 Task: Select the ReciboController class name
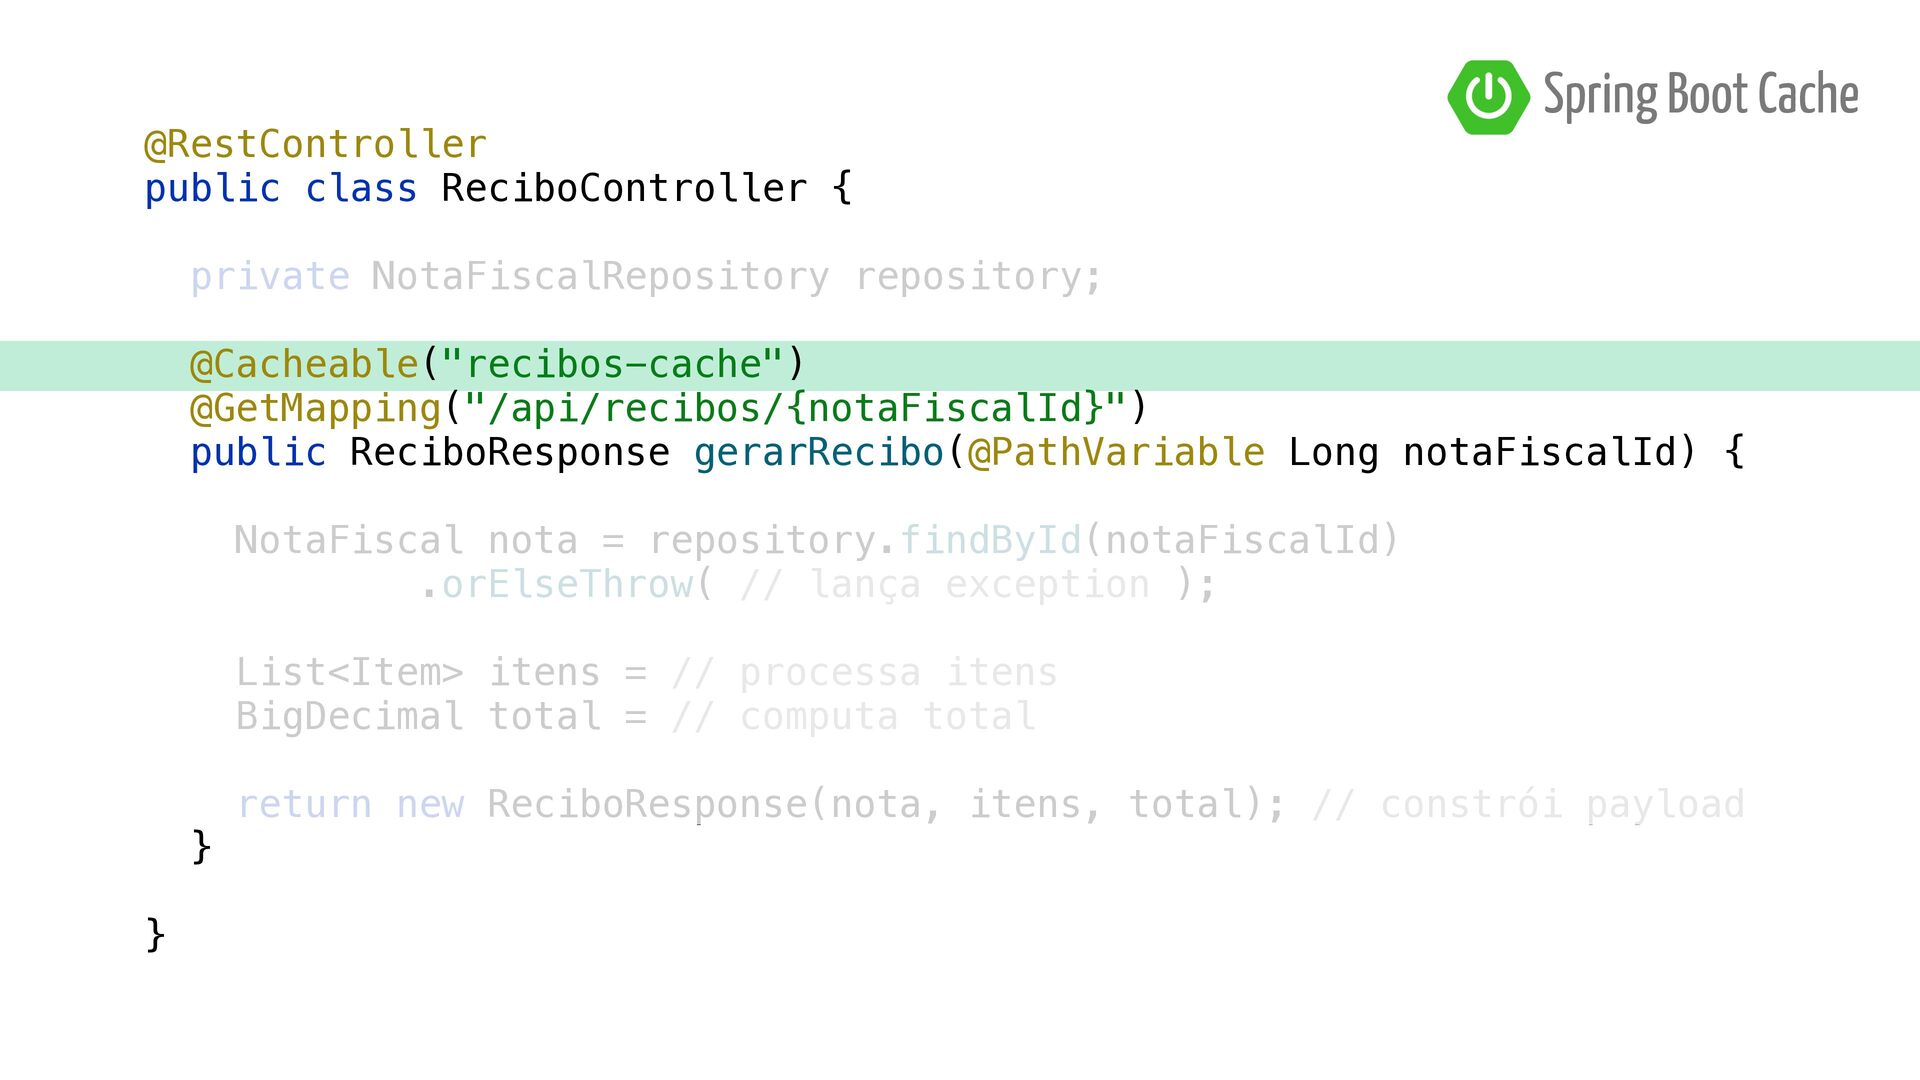point(624,189)
